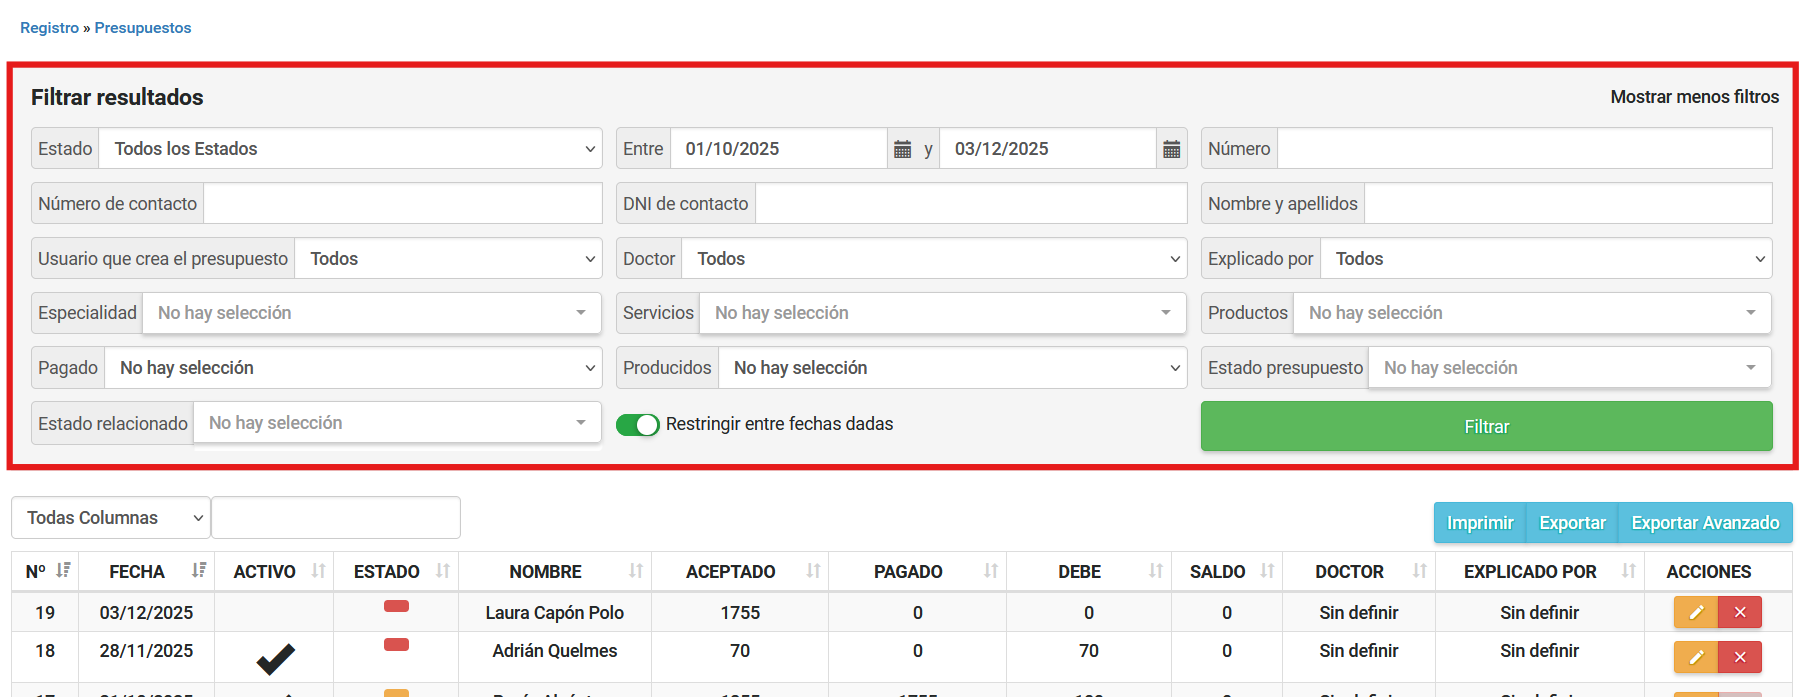Sort by the ACEPTADO column arrows
Viewport: 1807px width, 697px height.
(x=813, y=571)
